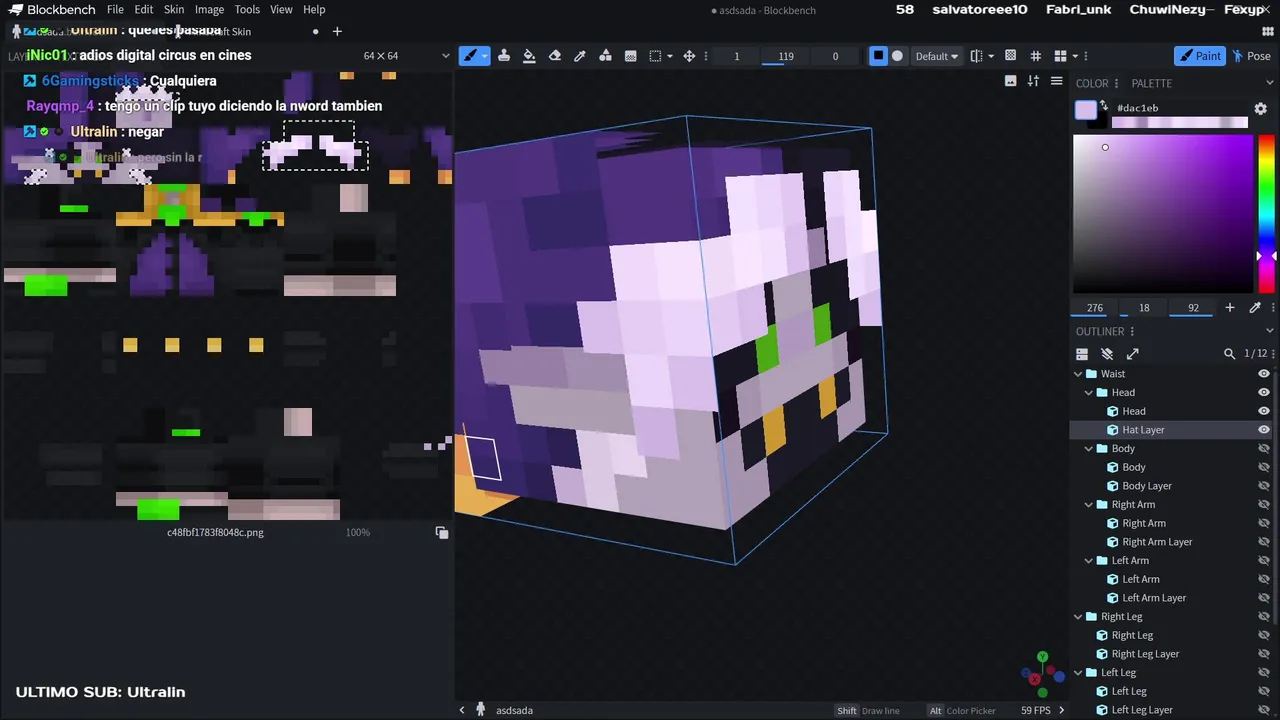The height and width of the screenshot is (720, 1280).
Task: Open the mirror painting options arrow
Action: click(991, 56)
